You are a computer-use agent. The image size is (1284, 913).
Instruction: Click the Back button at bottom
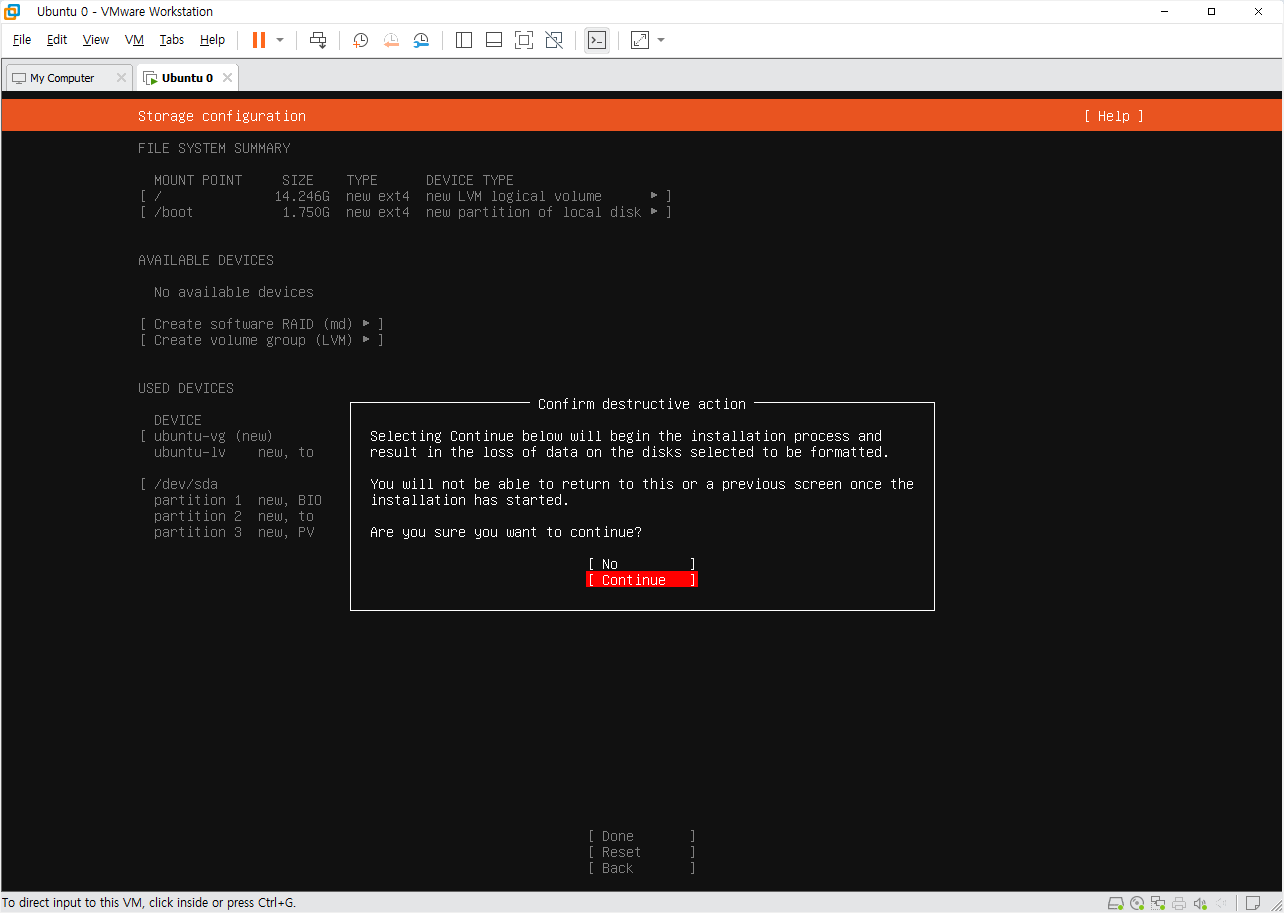(642, 868)
